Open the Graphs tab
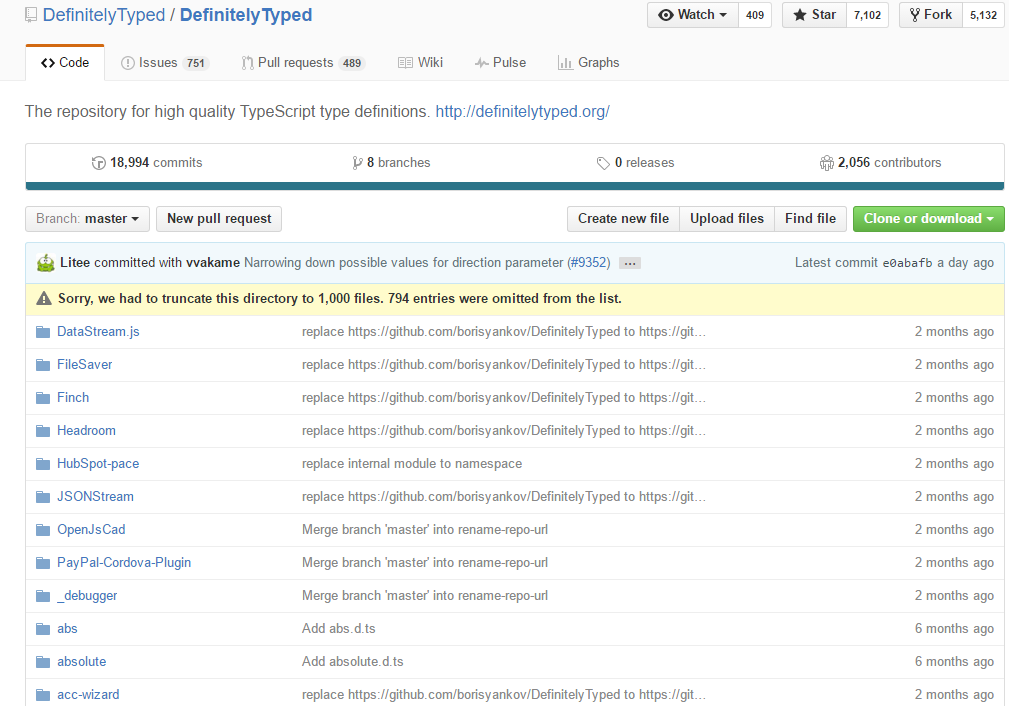The width and height of the screenshot is (1009, 706). tap(588, 62)
